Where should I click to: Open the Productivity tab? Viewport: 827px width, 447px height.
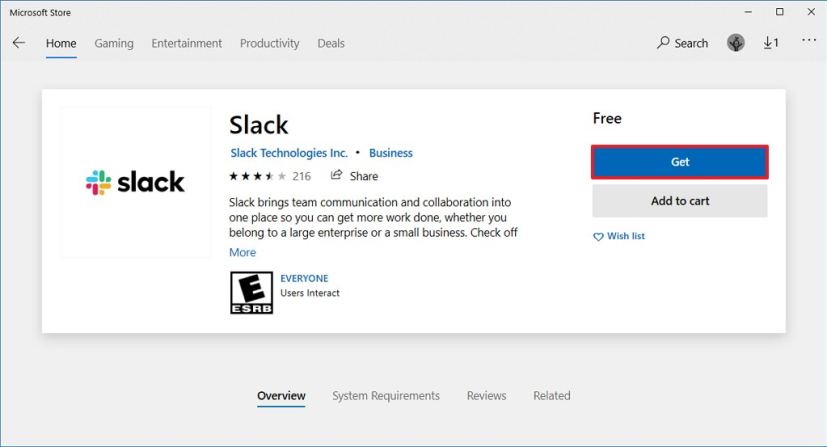(x=270, y=43)
